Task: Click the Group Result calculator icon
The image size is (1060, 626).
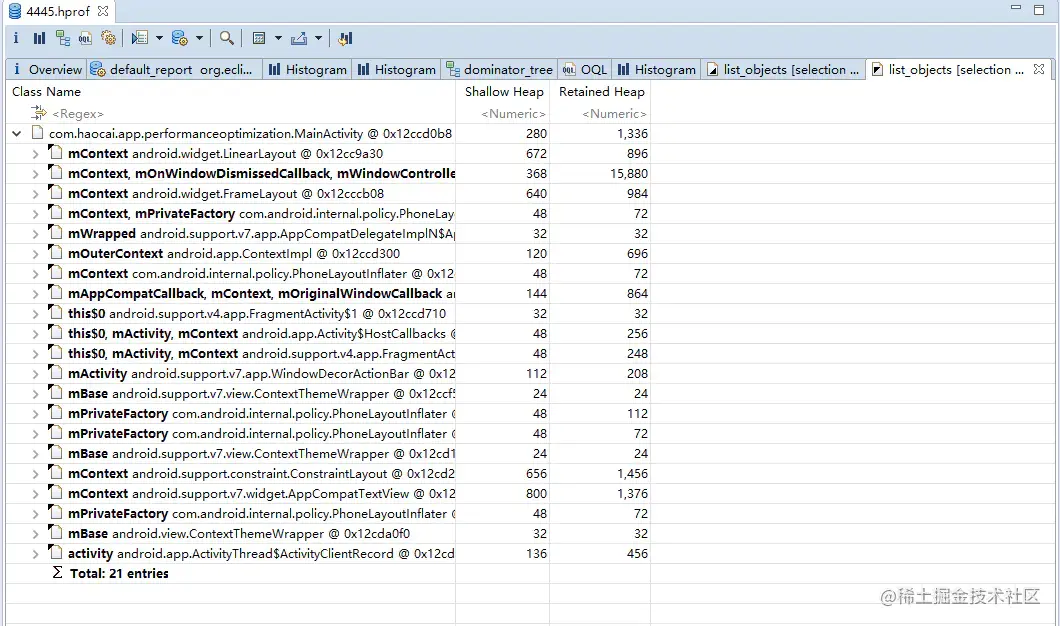Action: 258,39
